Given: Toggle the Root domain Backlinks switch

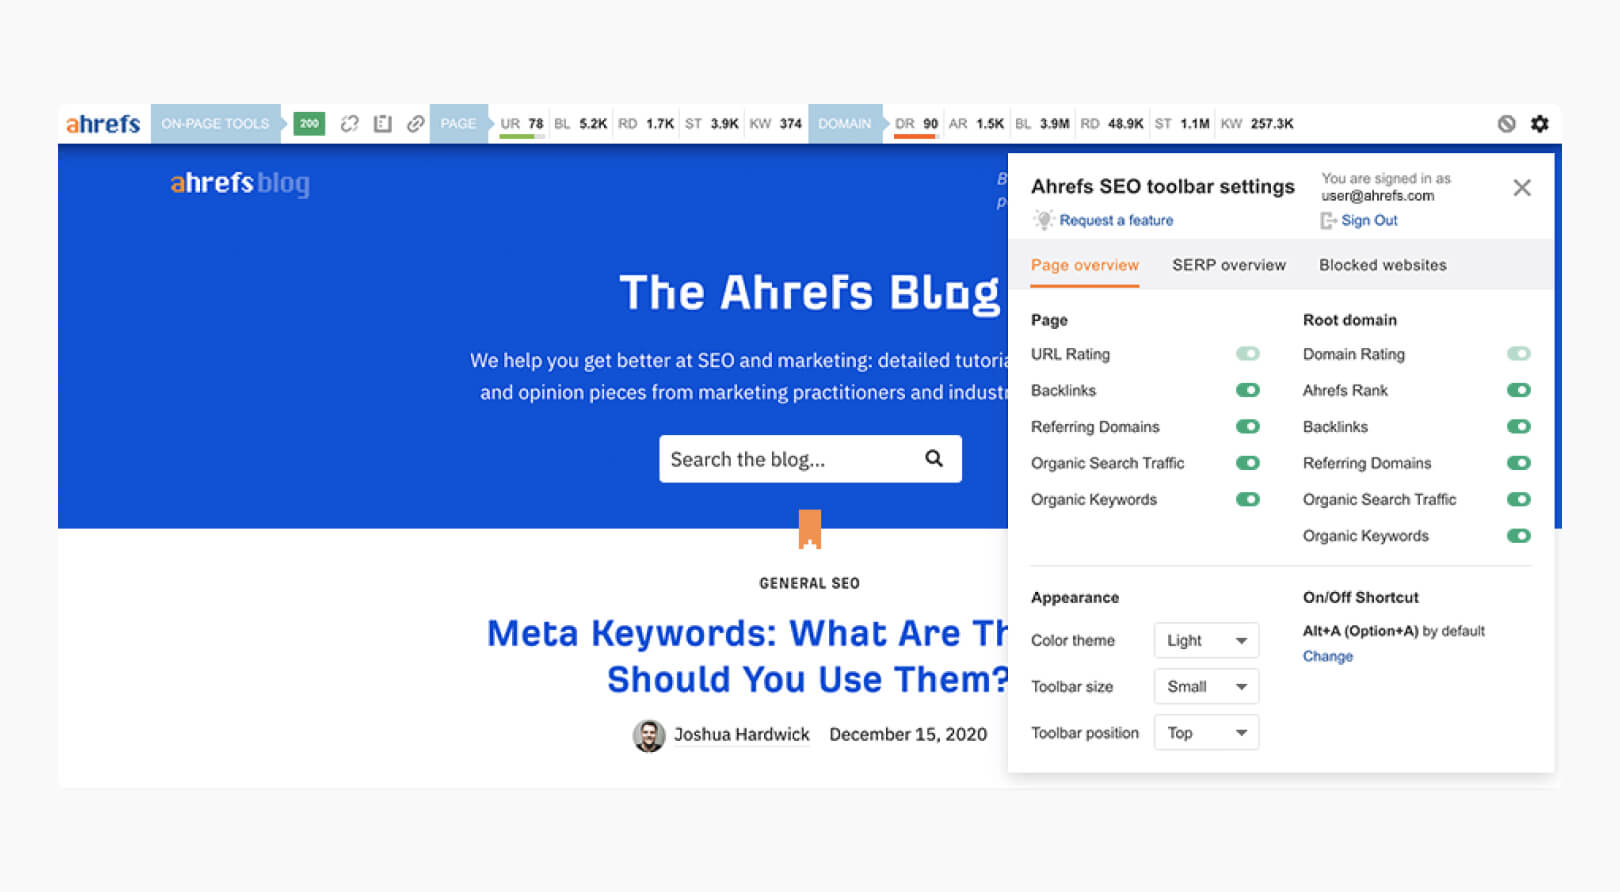Looking at the screenshot, I should (x=1519, y=427).
